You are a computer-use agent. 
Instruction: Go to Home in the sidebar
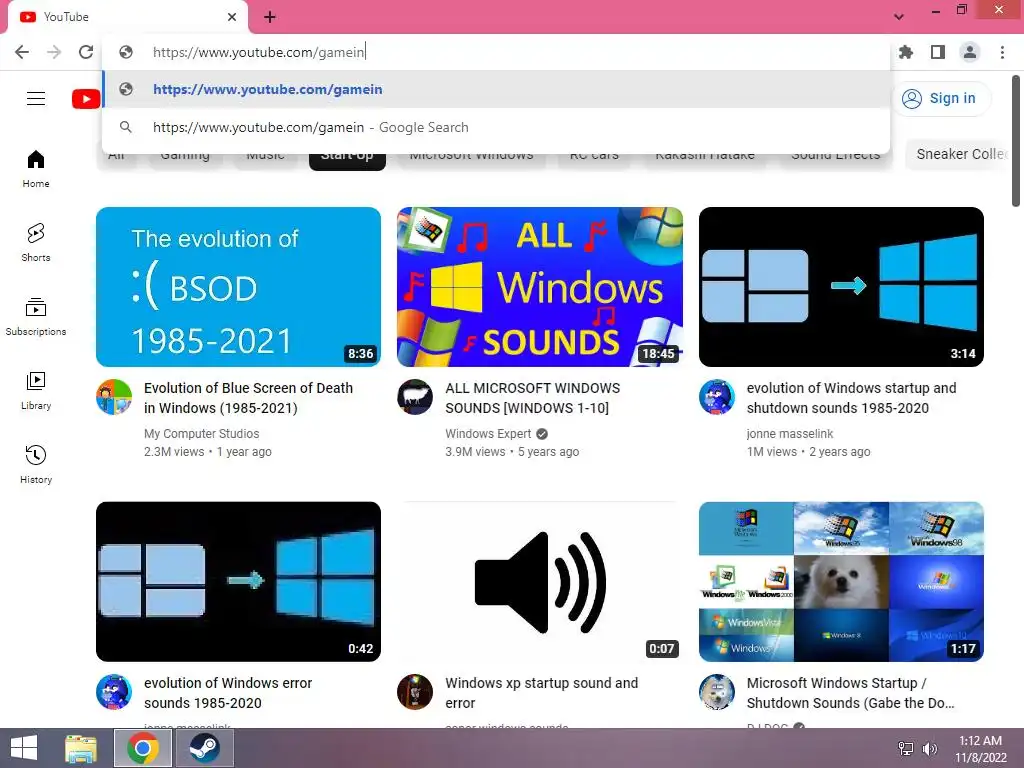coord(36,168)
